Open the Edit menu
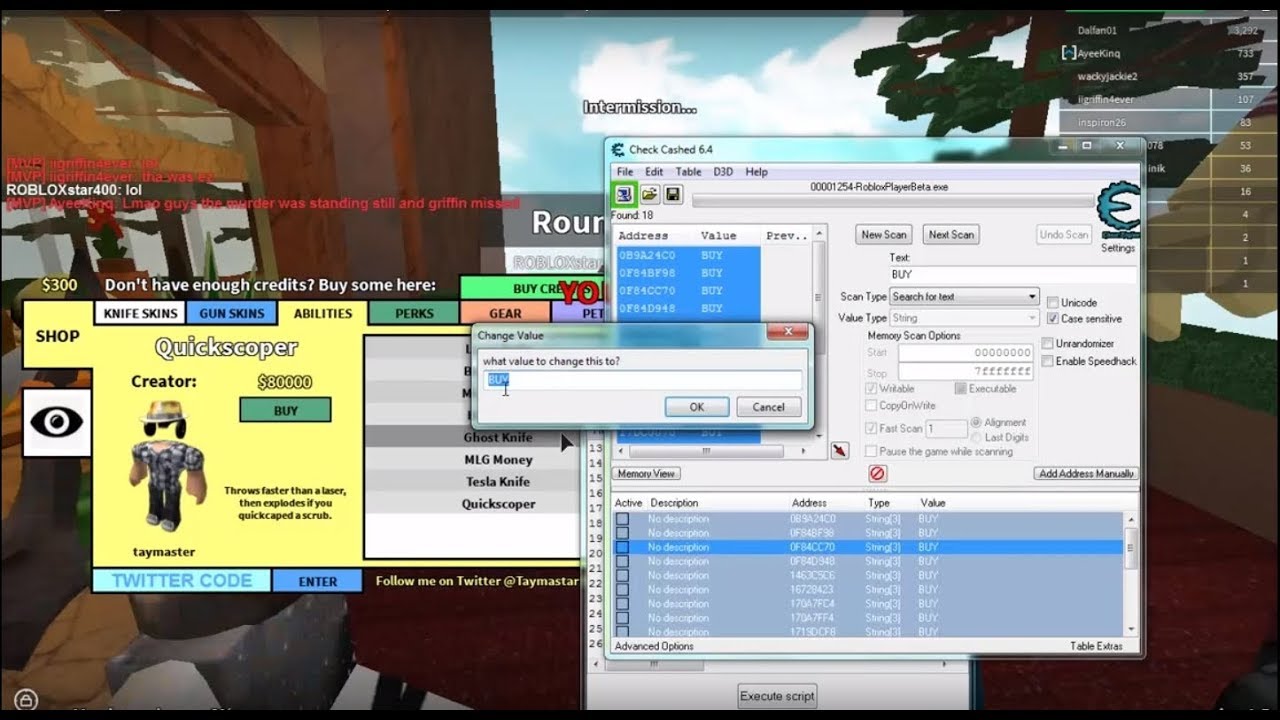Screen dimensions: 1280x720 click(654, 172)
